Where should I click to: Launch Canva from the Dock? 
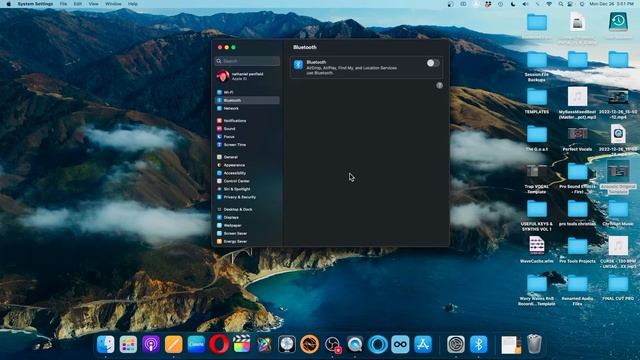[196, 344]
